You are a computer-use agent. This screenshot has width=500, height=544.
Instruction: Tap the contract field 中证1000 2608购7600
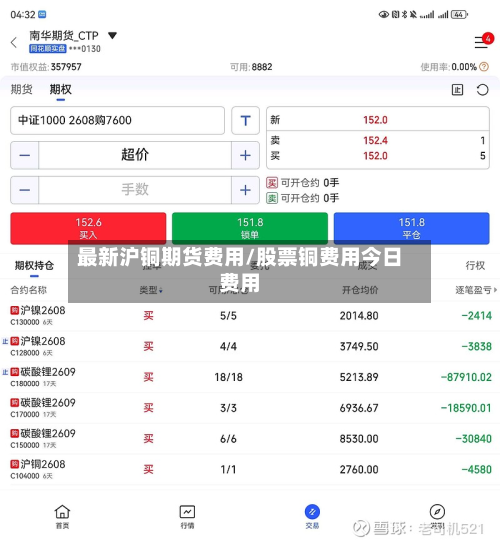click(x=117, y=120)
